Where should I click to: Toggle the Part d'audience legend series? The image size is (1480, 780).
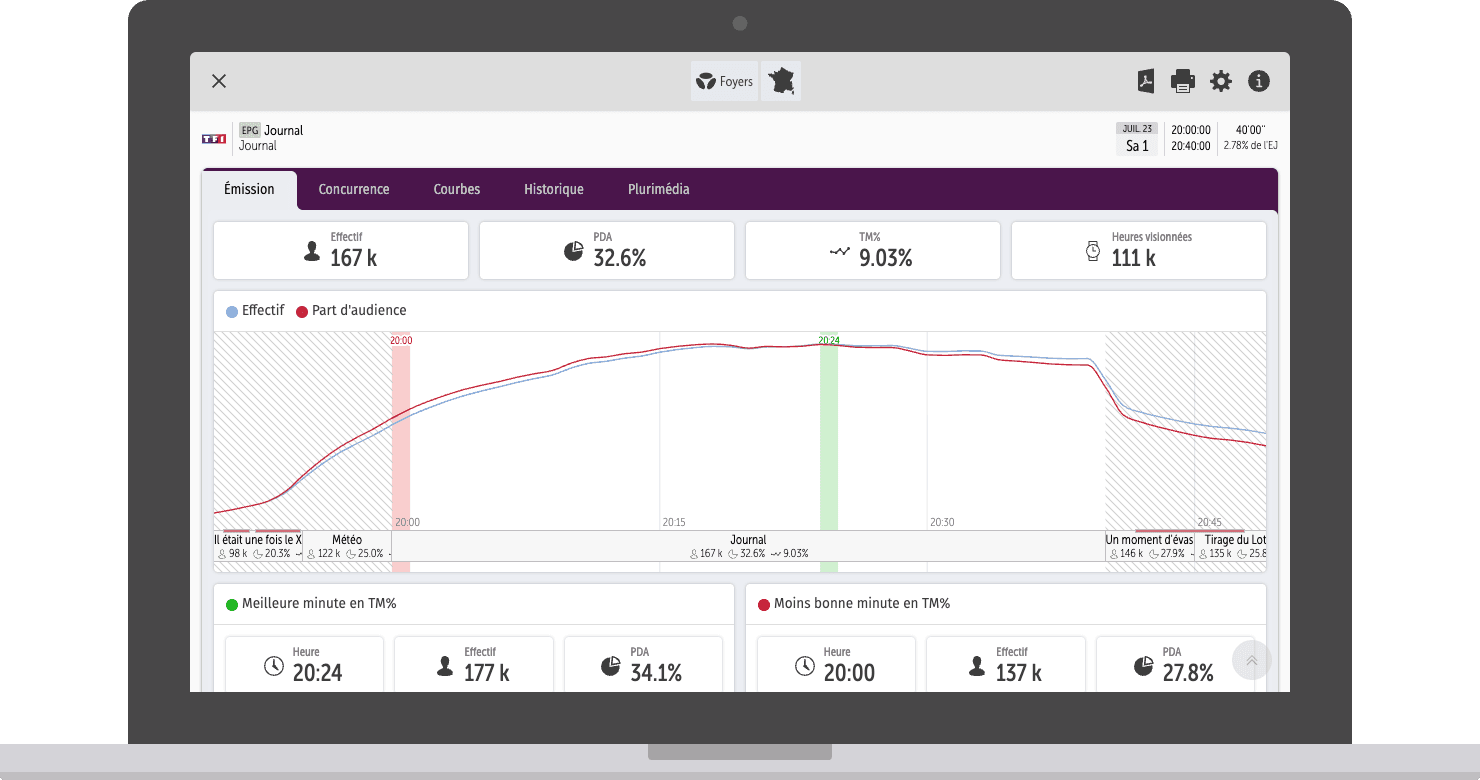point(351,311)
